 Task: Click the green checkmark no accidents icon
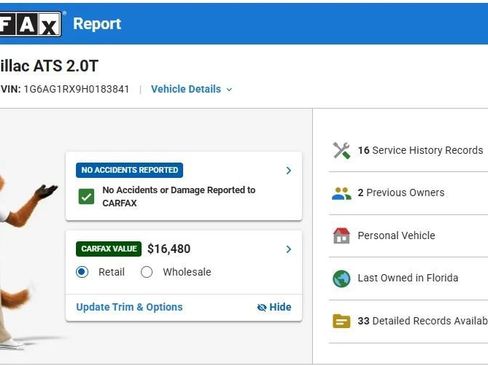click(x=86, y=196)
